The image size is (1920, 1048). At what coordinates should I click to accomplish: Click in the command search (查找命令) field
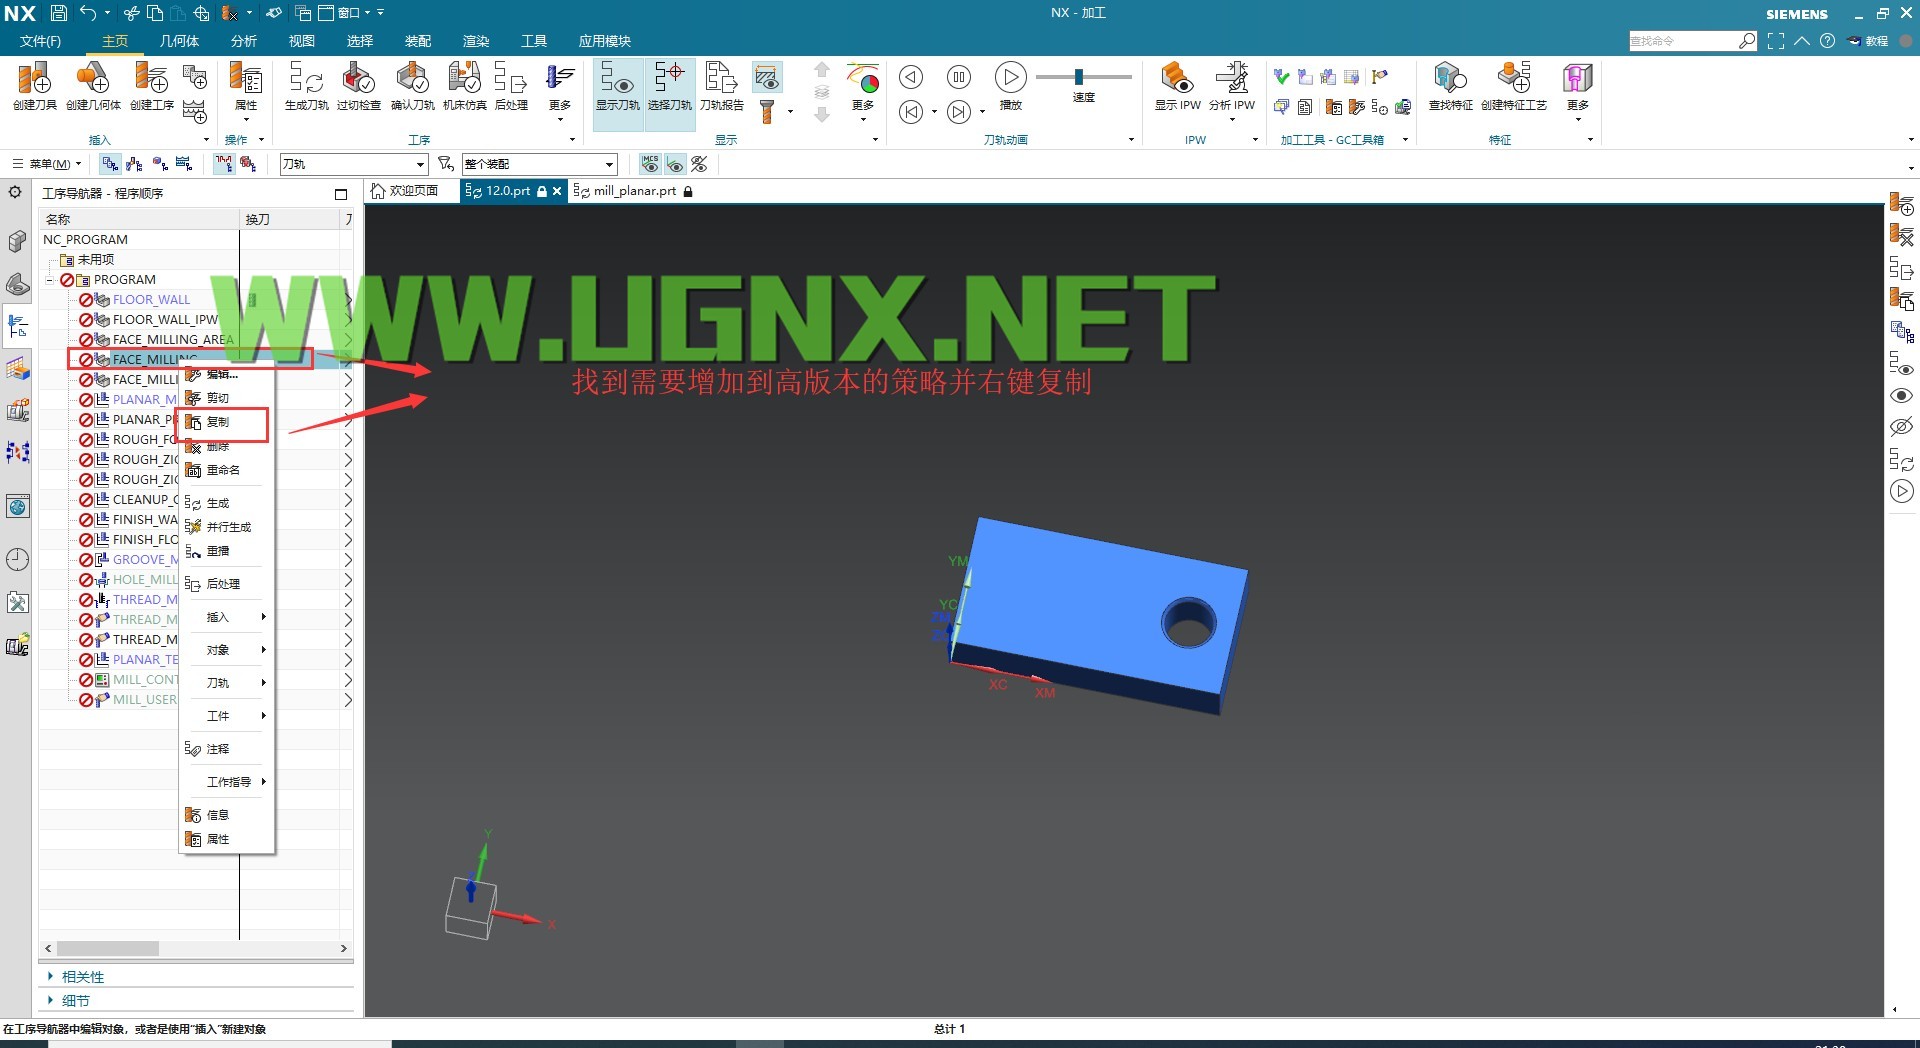(1683, 41)
